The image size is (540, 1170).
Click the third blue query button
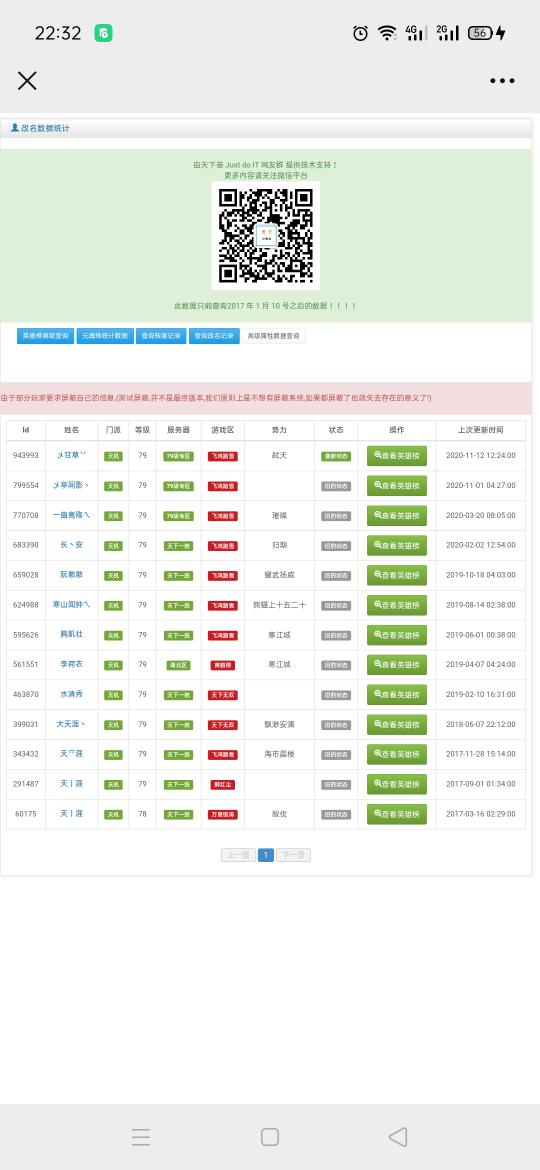161,336
